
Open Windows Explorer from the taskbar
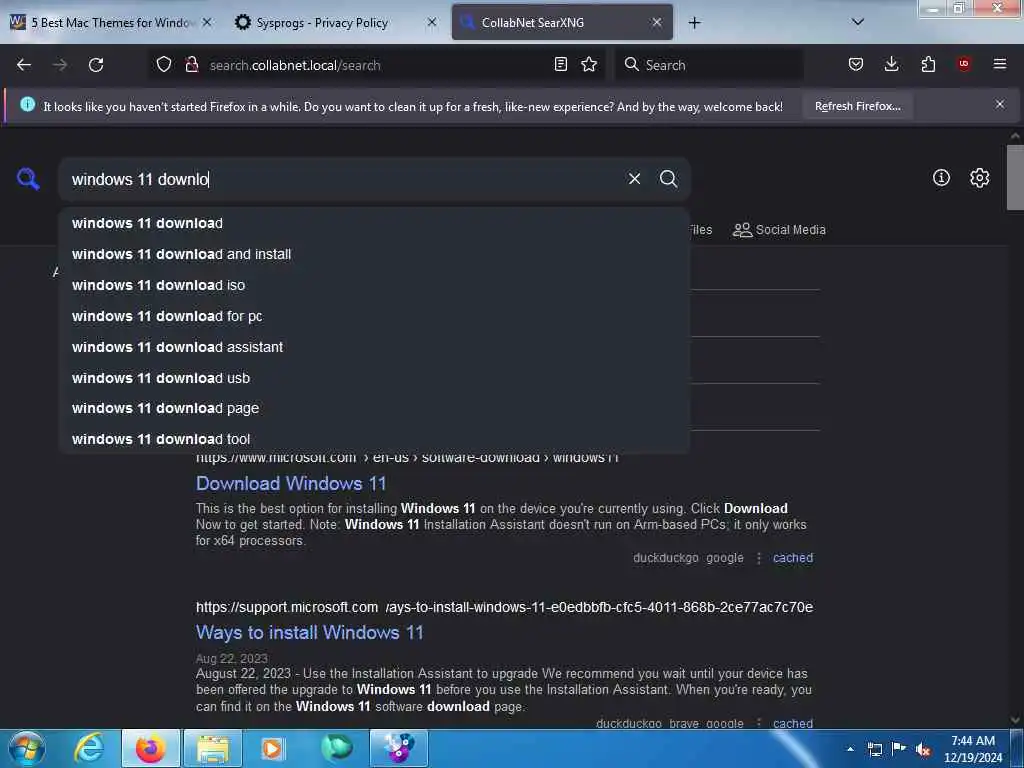pos(213,748)
